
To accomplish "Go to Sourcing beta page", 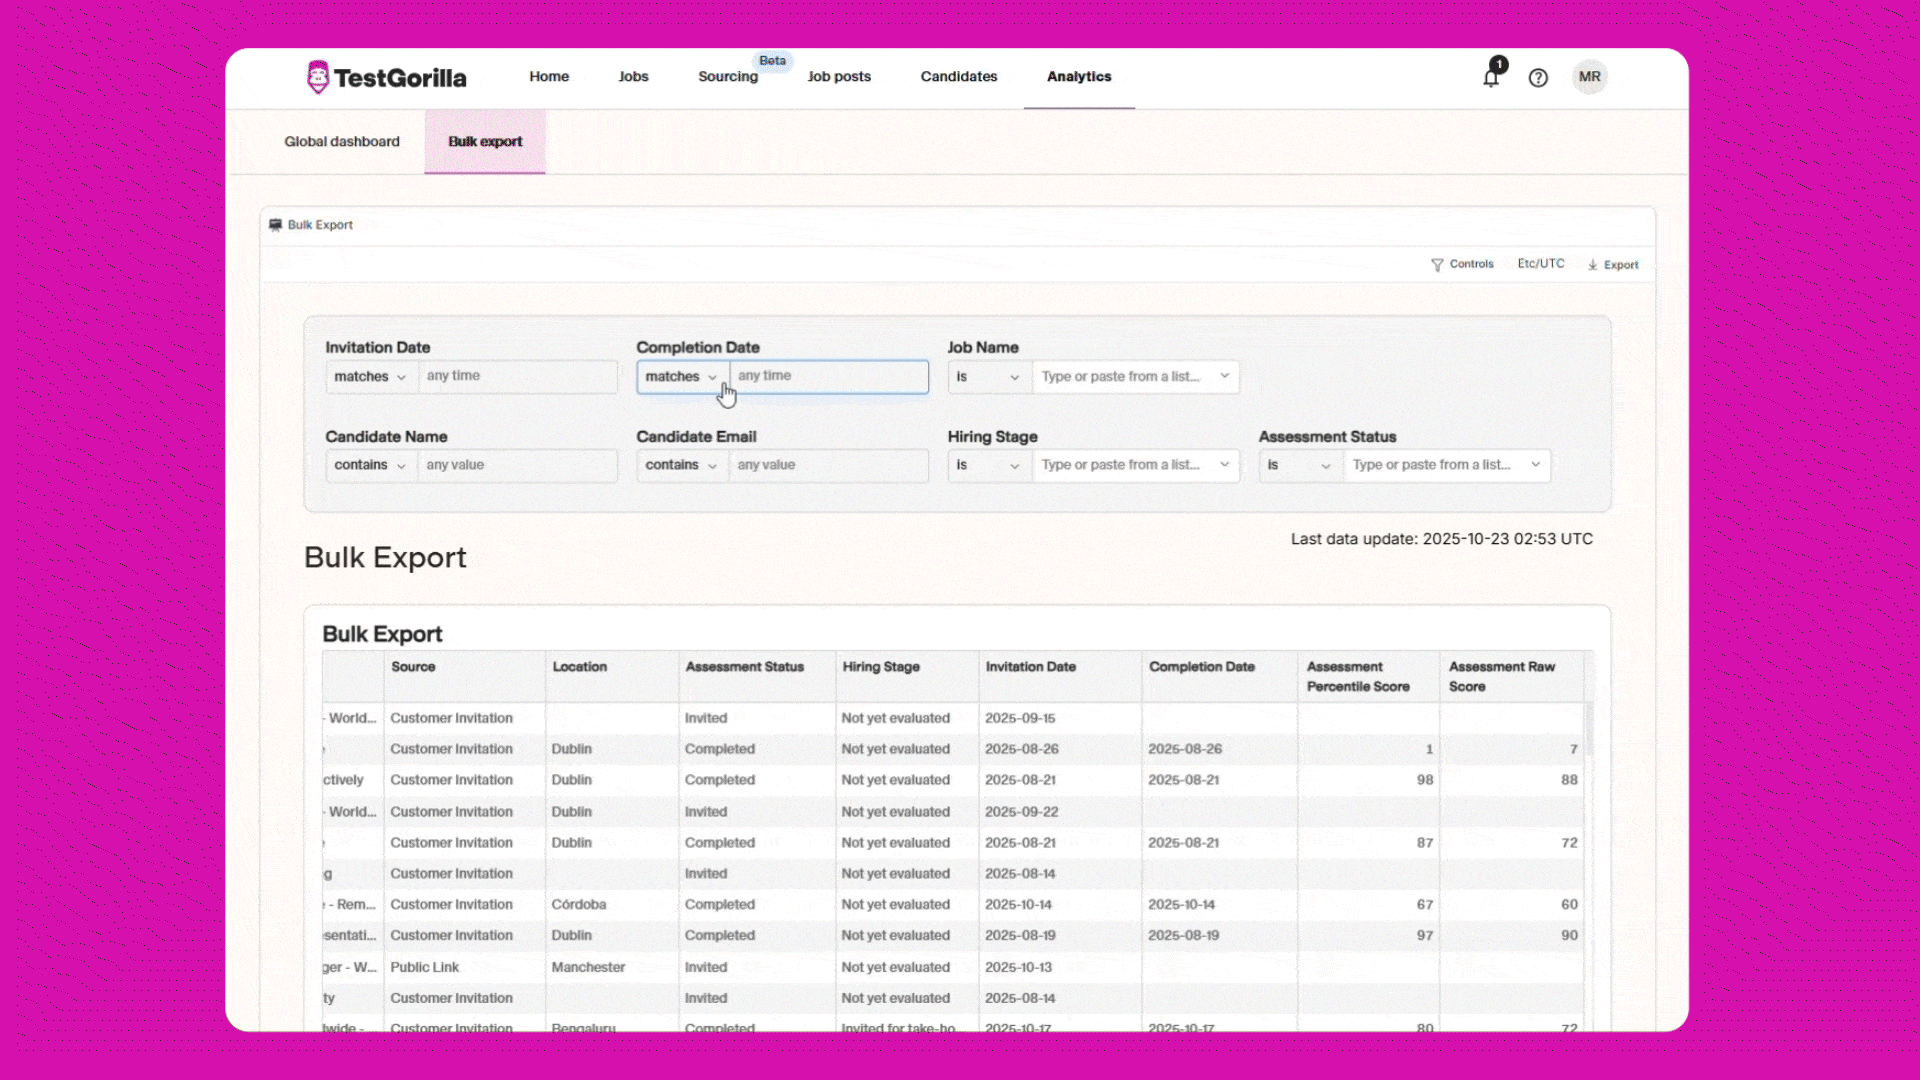I will click(728, 77).
